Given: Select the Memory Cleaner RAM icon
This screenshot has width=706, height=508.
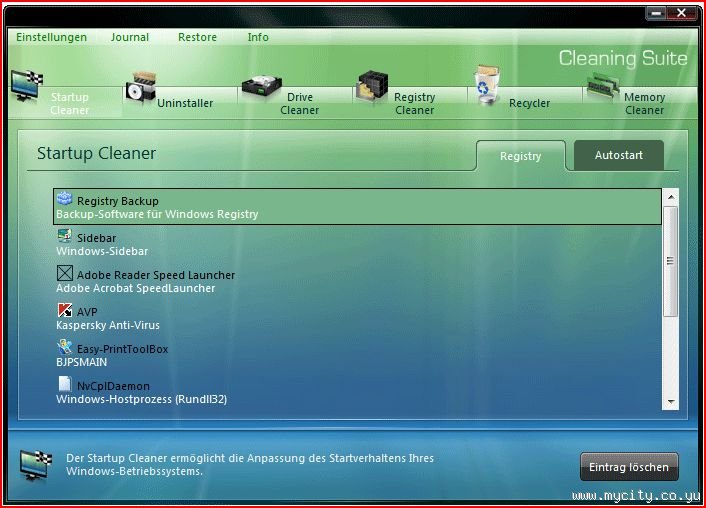Looking at the screenshot, I should point(603,88).
